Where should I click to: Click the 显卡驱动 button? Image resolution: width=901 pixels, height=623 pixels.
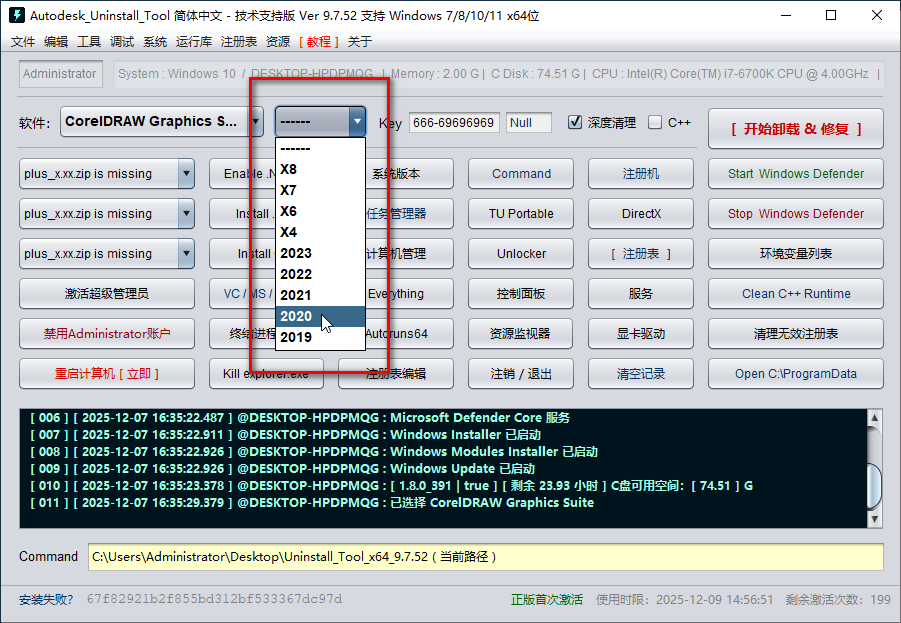point(641,333)
